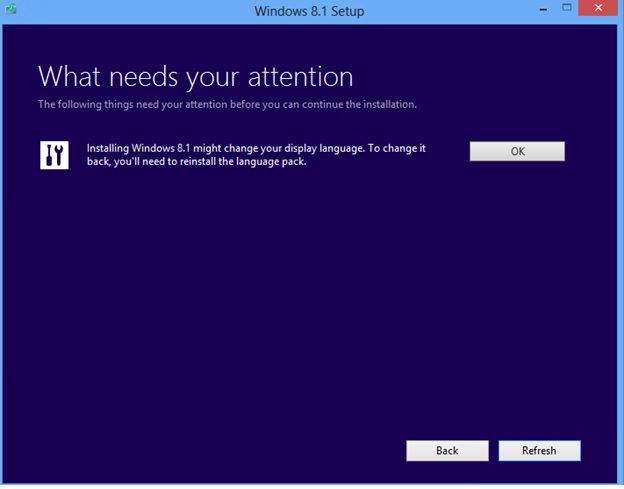Open the Setup system menu icon in title bar
This screenshot has width=624, height=489.
11,8
